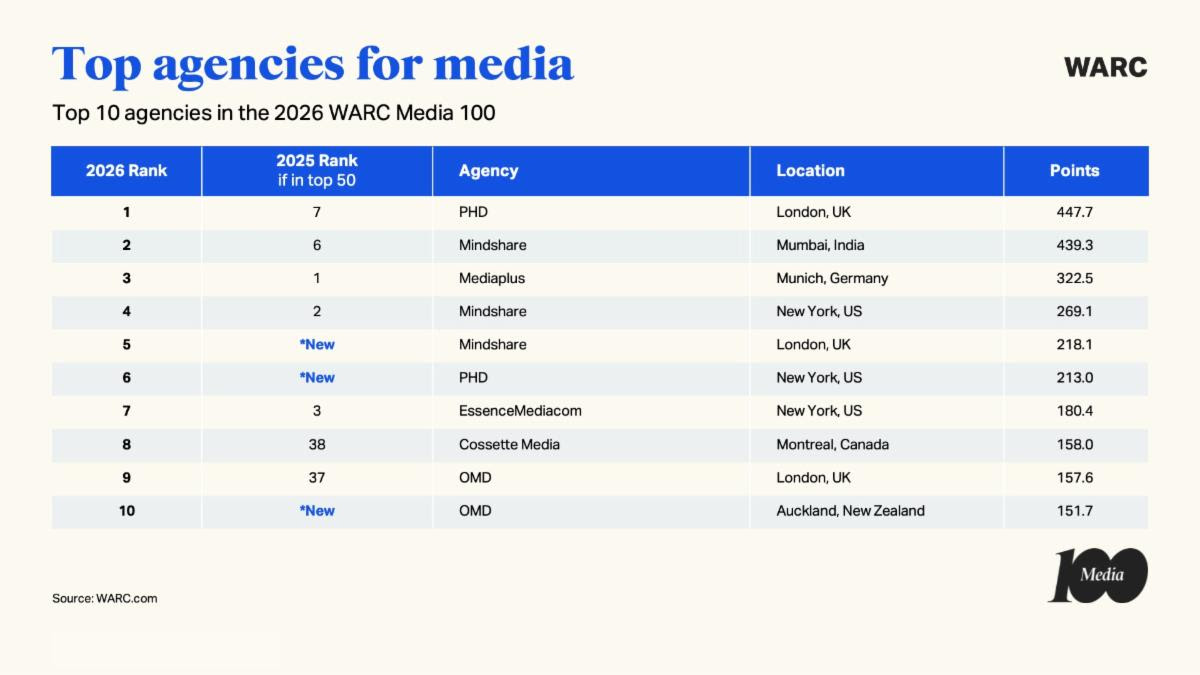
Task: Click the Points column header
Action: click(1075, 170)
